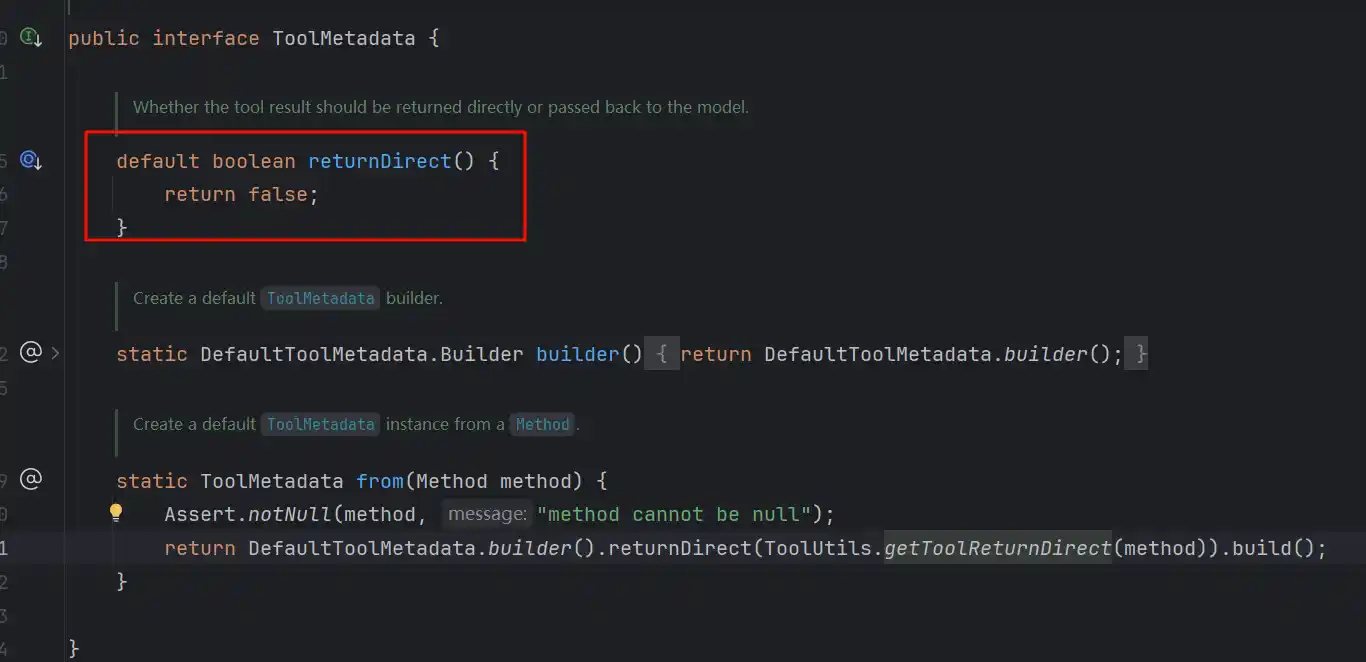Screen dimensions: 1366x662
Task: Open the yellow lightbulb quick-fix icon
Action: pos(116,513)
